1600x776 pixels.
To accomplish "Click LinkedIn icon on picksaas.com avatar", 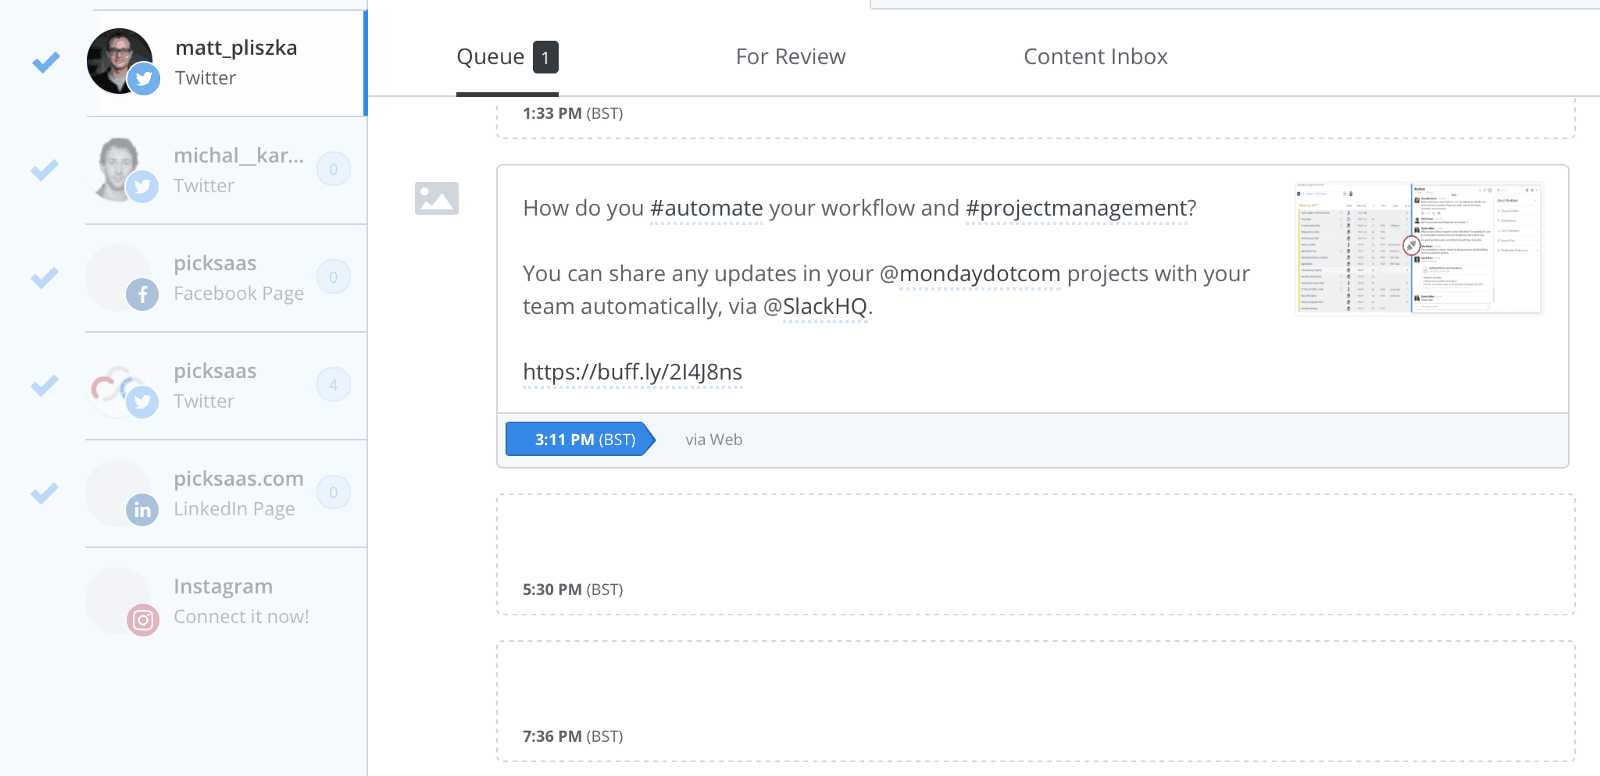I will click(142, 510).
